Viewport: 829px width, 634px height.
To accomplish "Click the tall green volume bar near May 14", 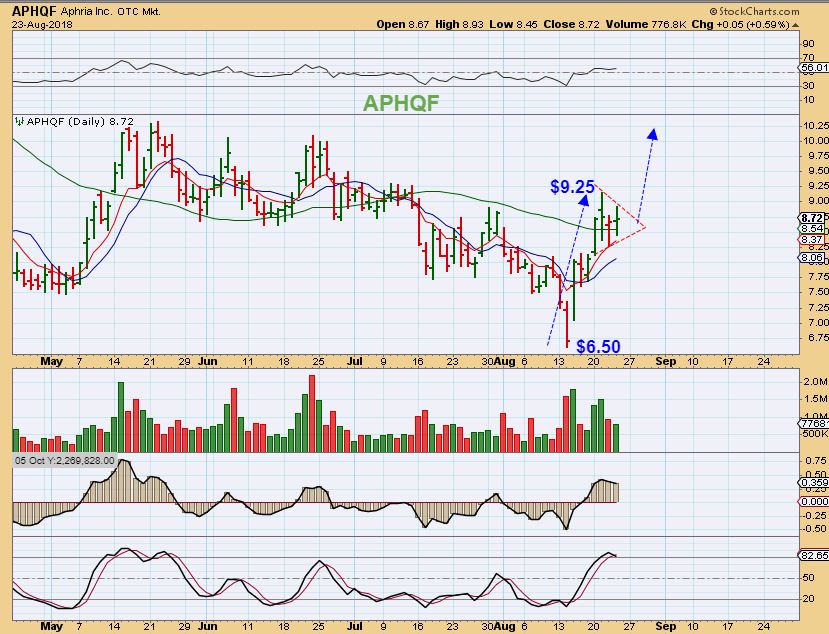I will click(x=121, y=417).
